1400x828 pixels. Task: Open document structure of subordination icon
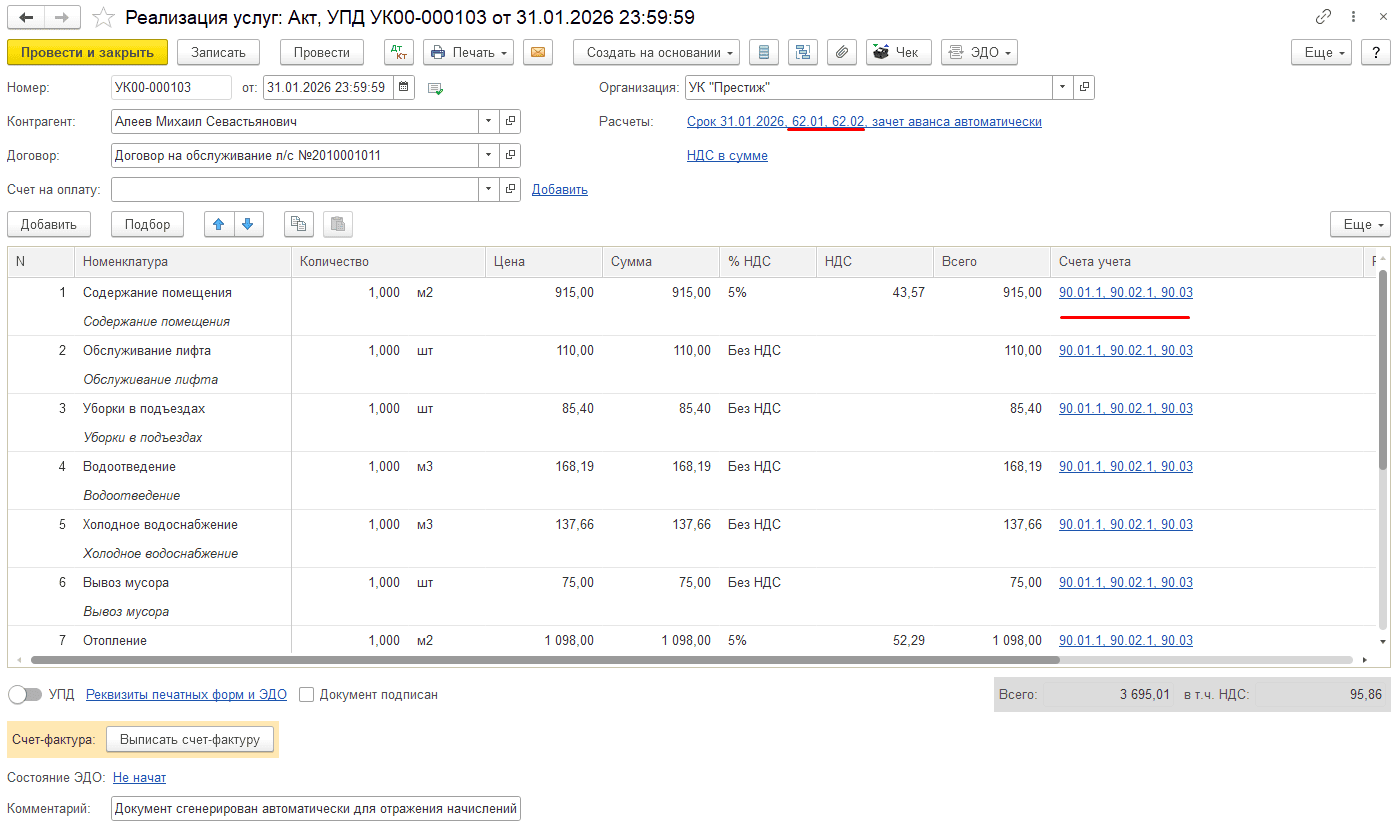click(x=803, y=53)
